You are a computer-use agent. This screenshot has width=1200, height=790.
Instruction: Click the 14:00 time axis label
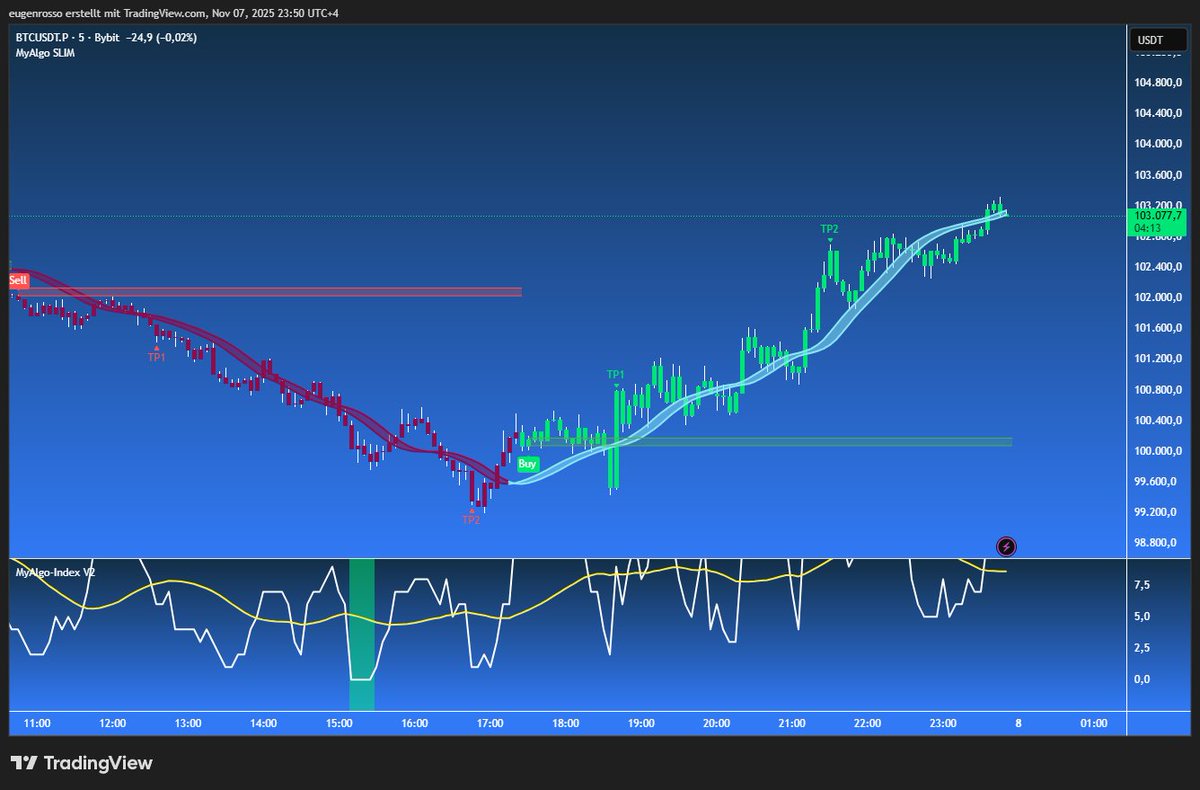coord(263,723)
